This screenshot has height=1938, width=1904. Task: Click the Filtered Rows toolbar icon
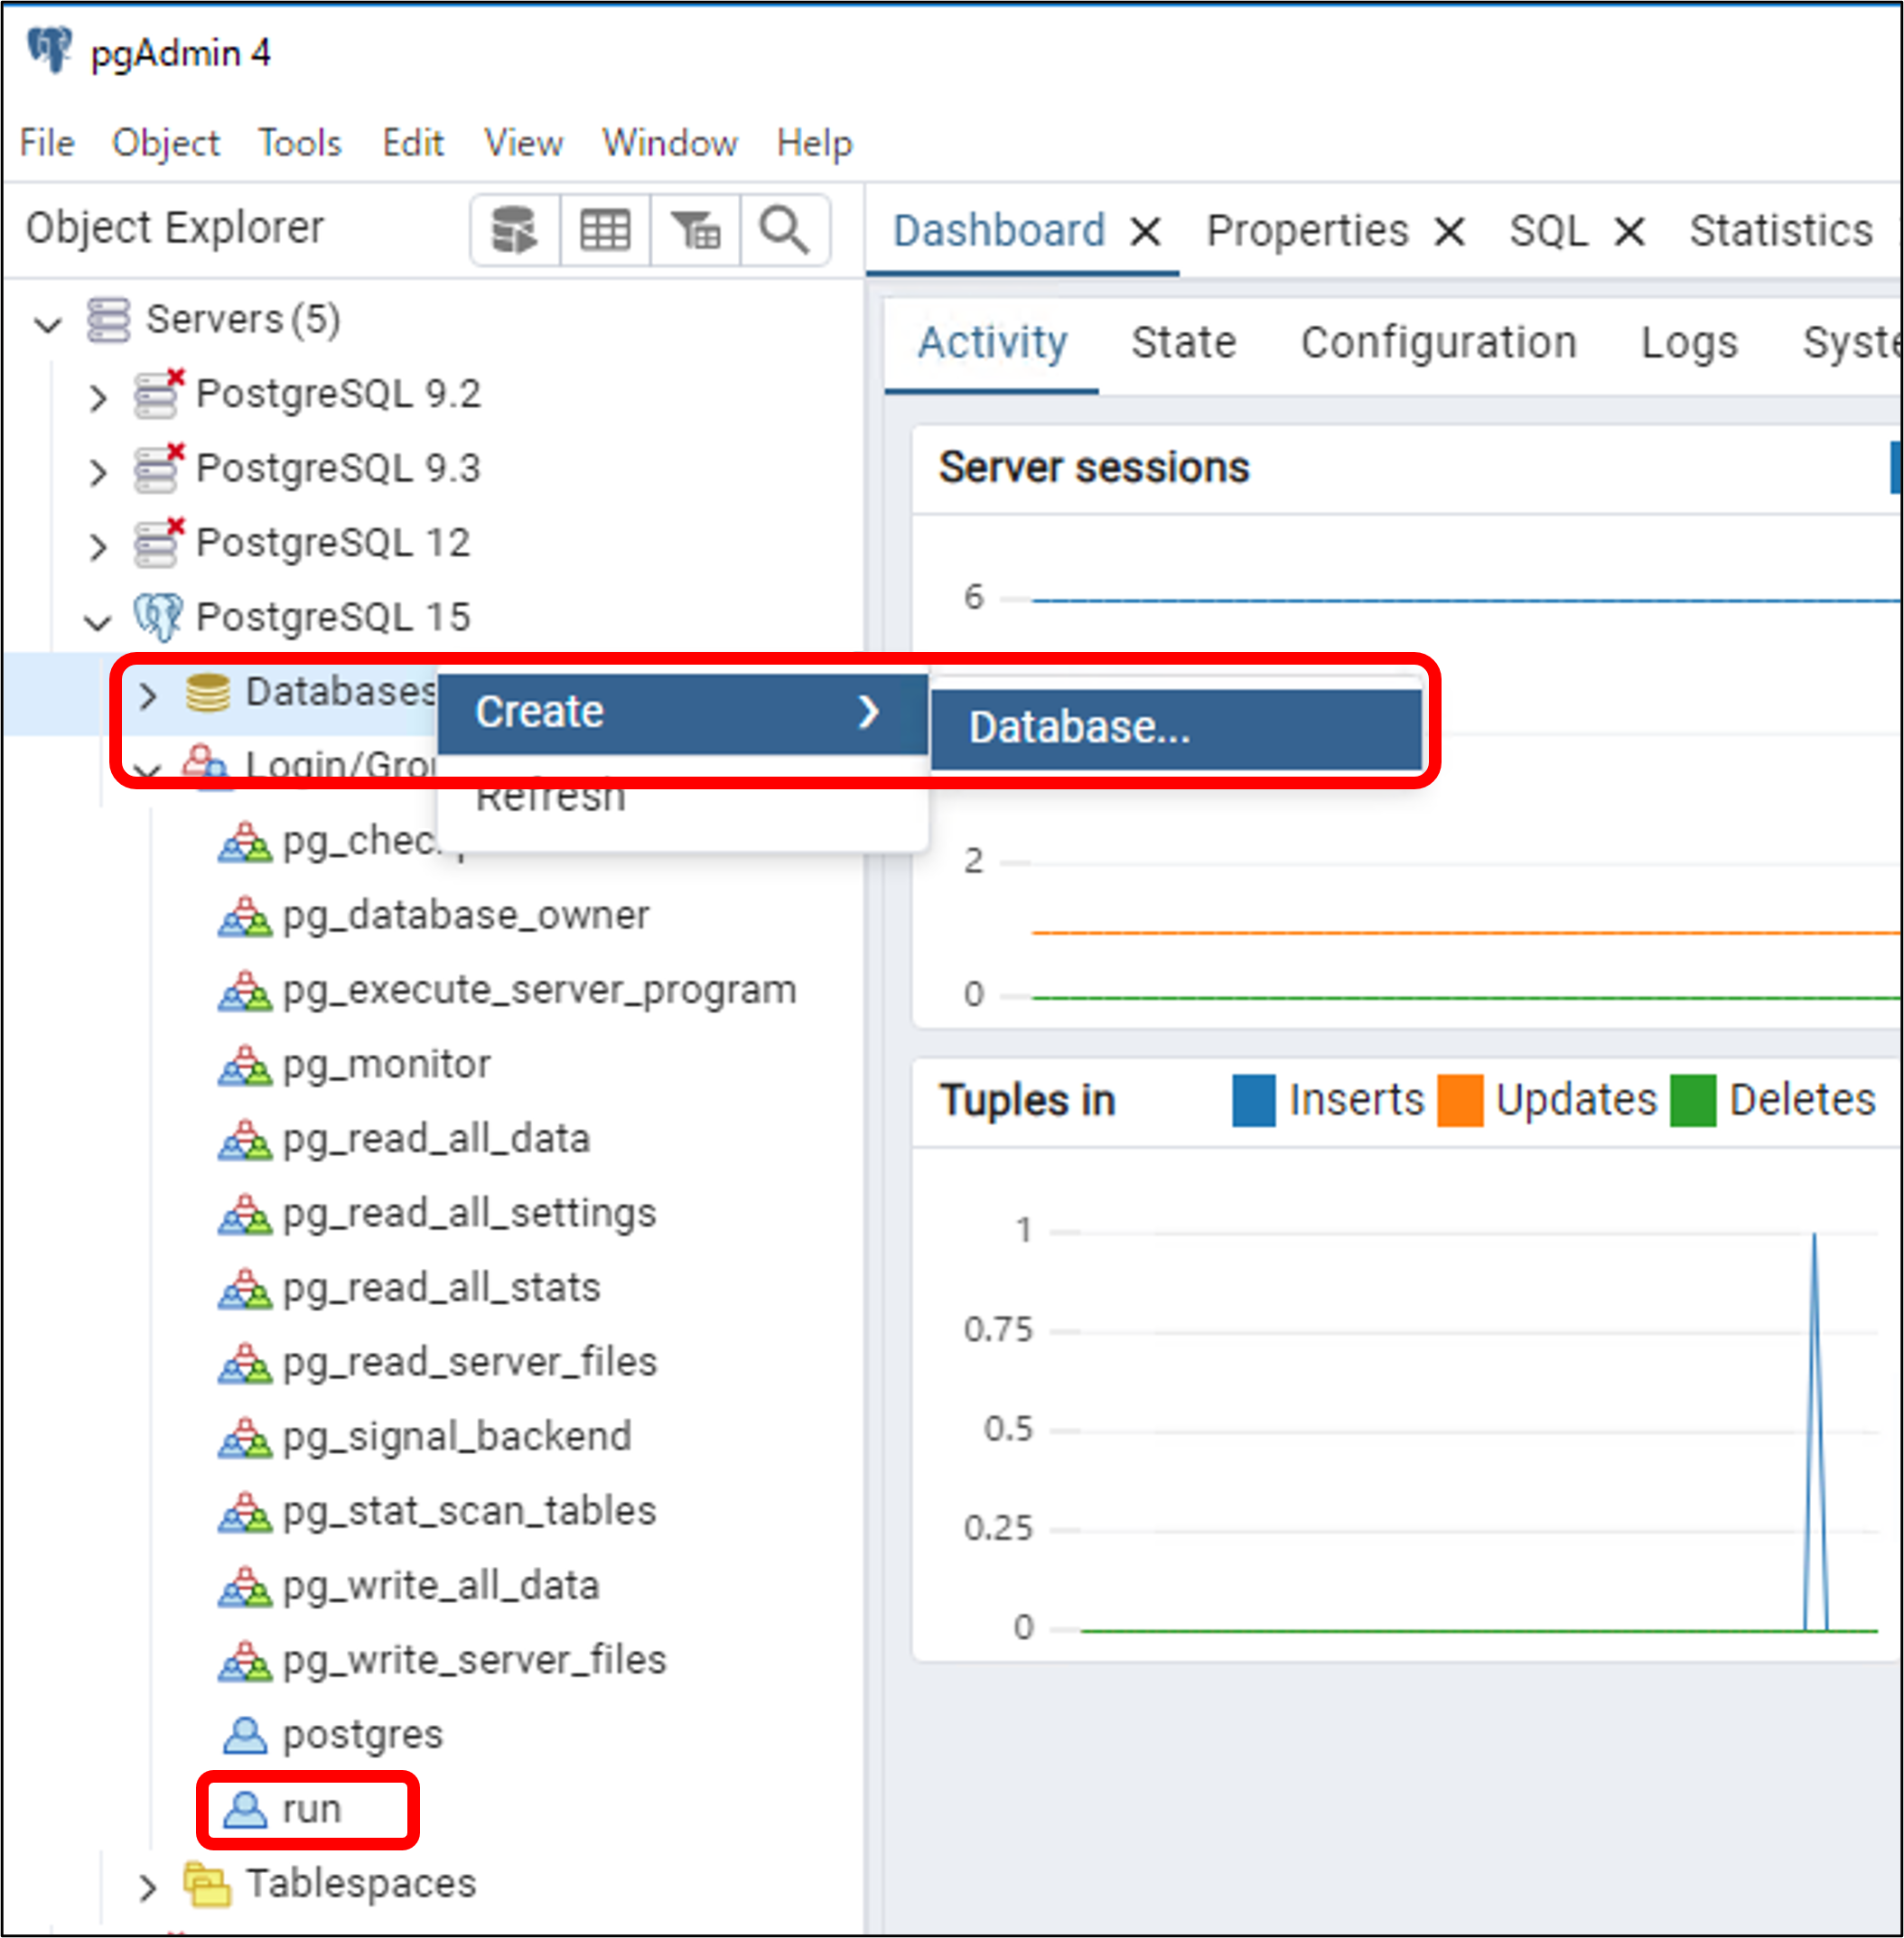[x=695, y=230]
